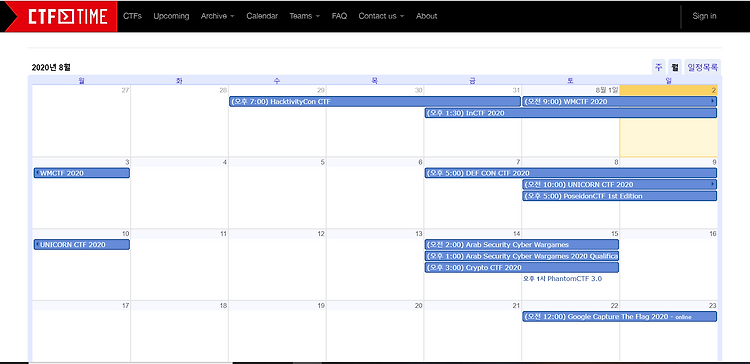This screenshot has width=750, height=364.
Task: Click the day number 23
Action: [712, 306]
